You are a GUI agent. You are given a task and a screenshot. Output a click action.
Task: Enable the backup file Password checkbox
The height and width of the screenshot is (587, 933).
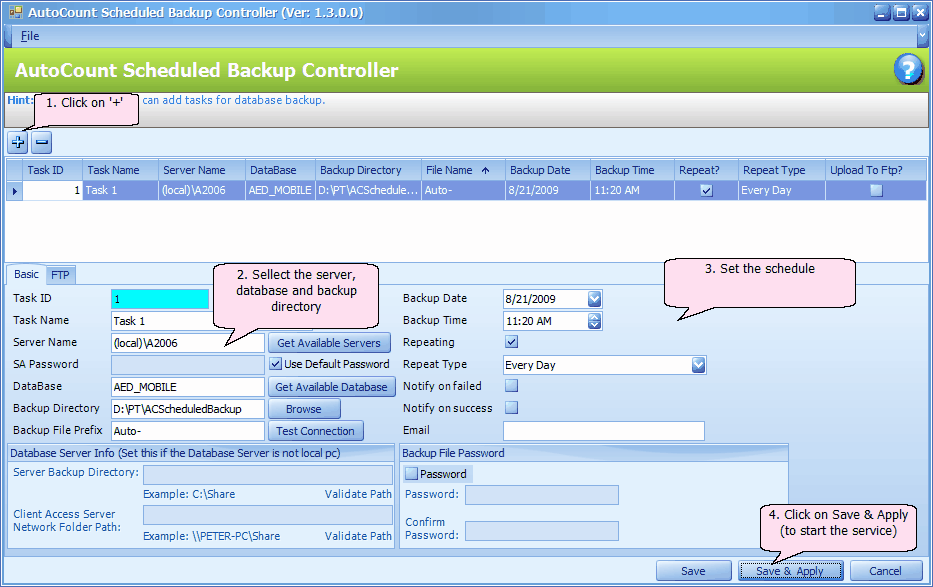[x=411, y=474]
